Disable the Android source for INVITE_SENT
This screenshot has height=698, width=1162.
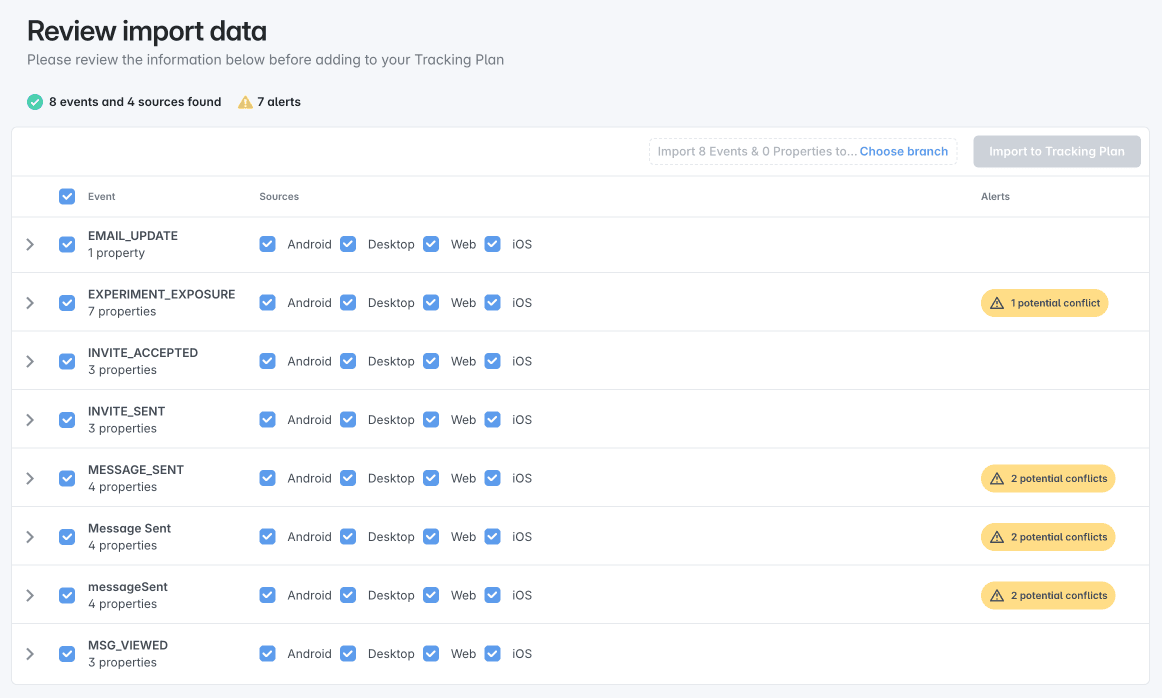pyautogui.click(x=267, y=419)
